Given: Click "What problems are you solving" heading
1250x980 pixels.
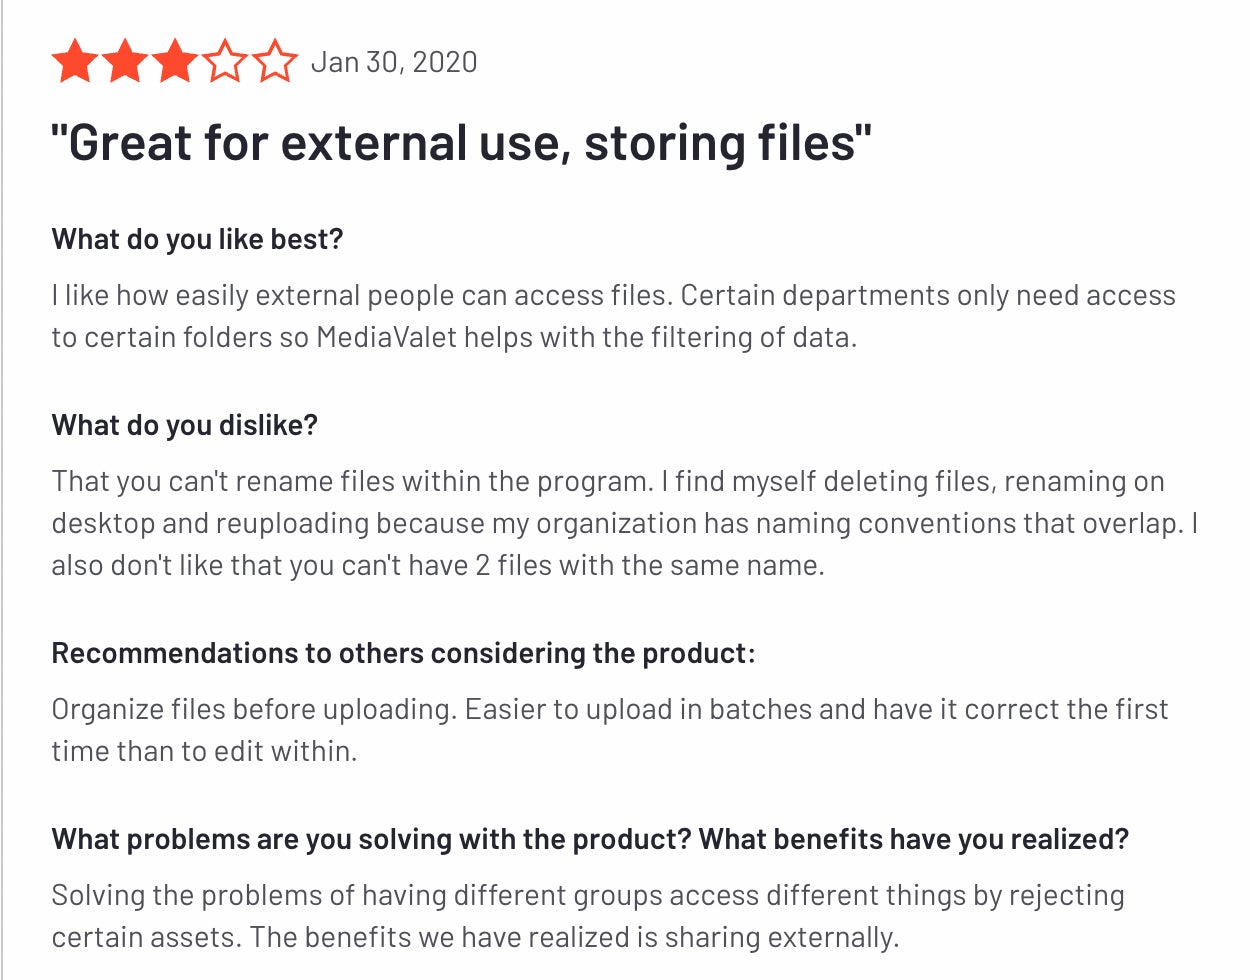Looking at the screenshot, I should (x=590, y=839).
